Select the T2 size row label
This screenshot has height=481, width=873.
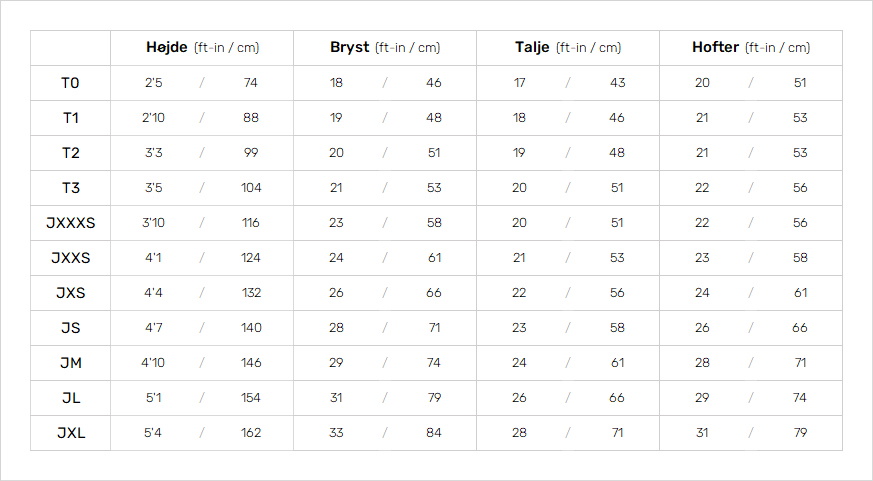tap(70, 153)
